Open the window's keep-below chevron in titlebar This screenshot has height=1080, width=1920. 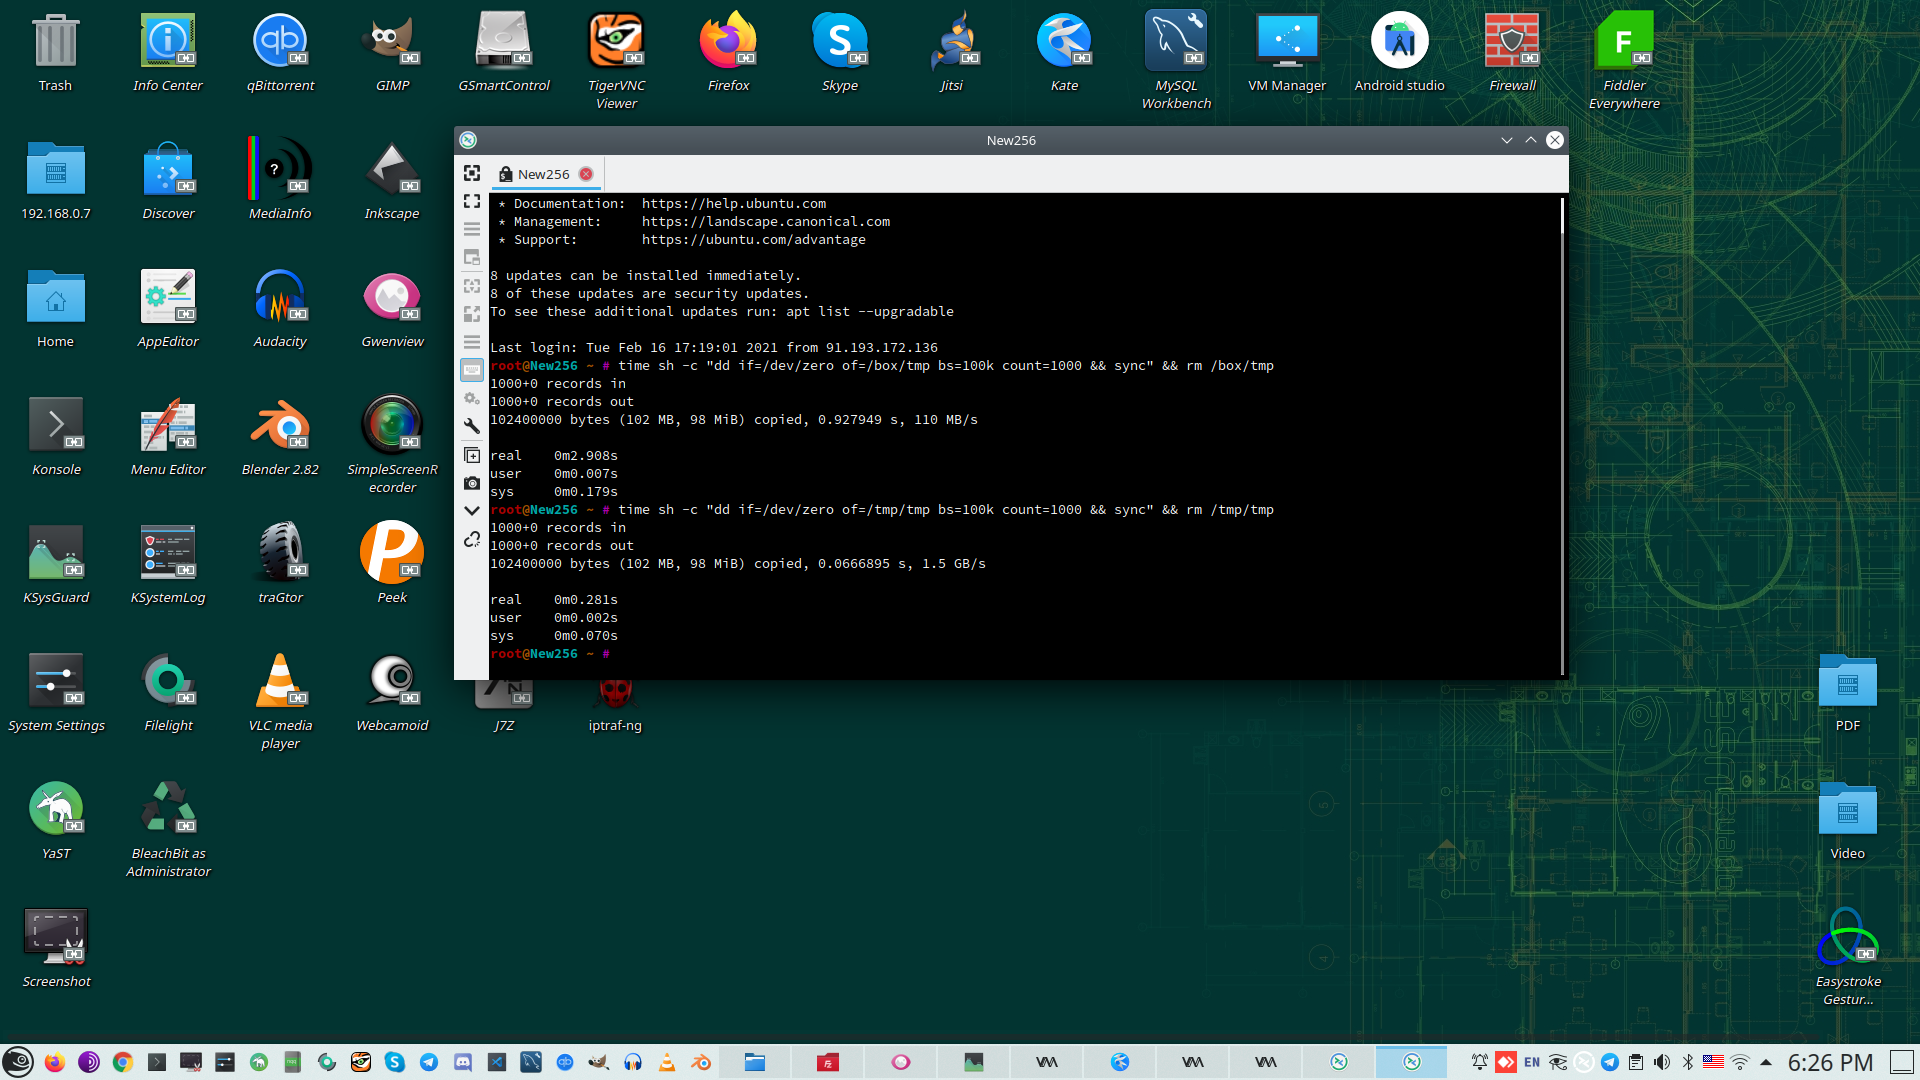pos(1506,140)
